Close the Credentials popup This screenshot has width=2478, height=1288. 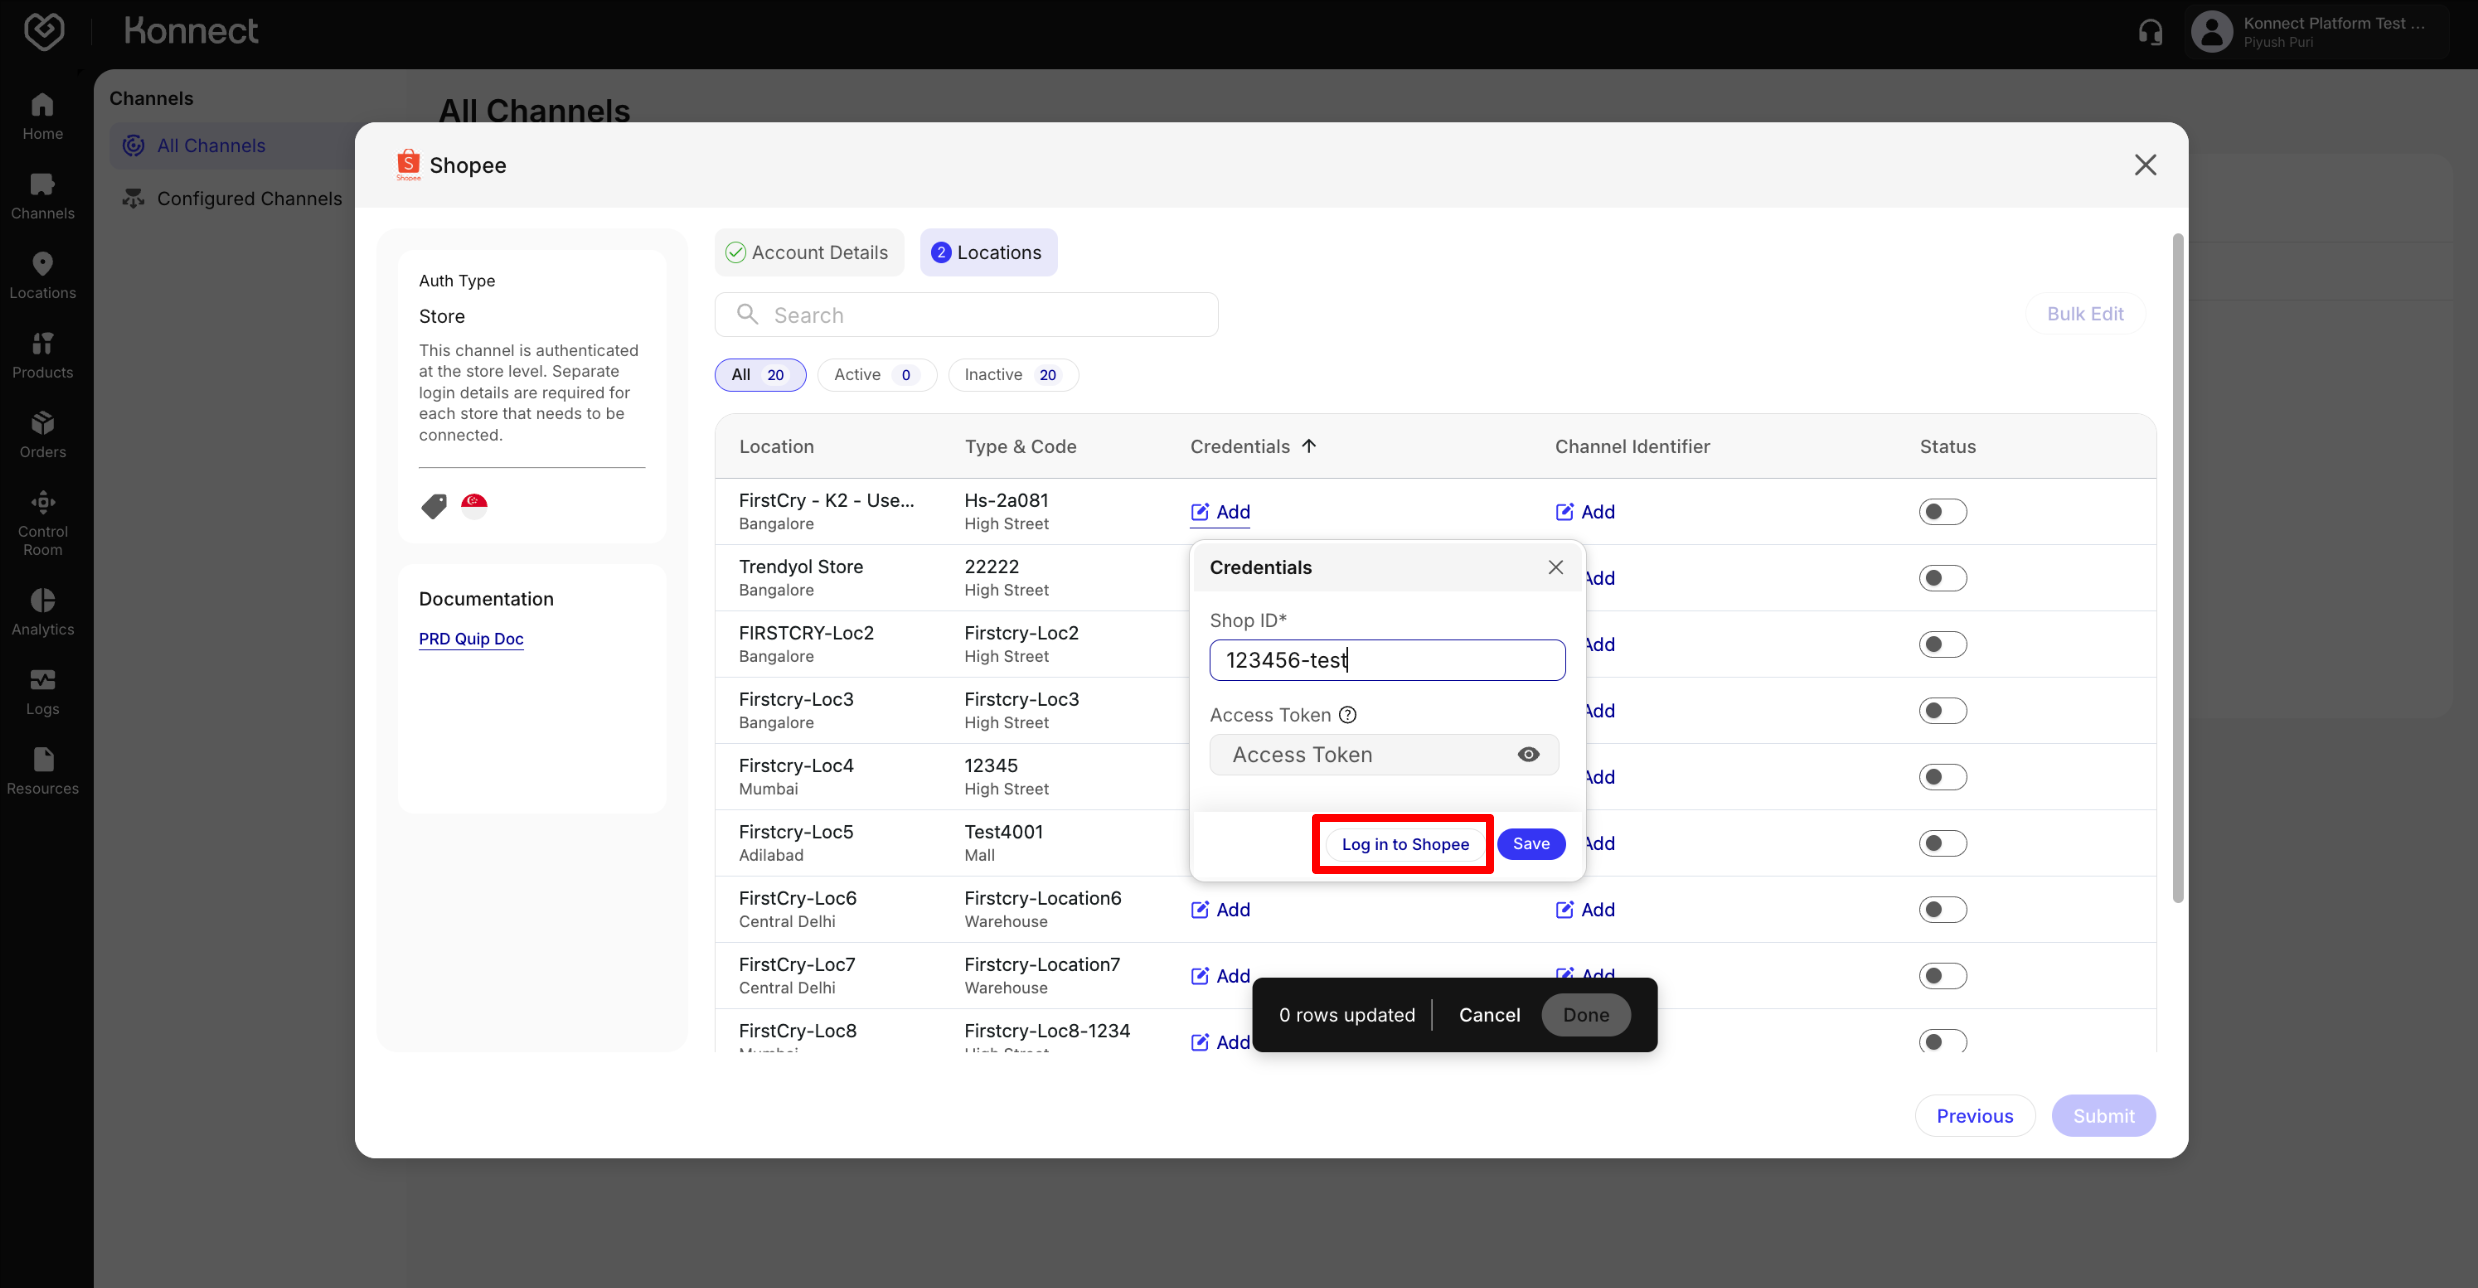click(1555, 567)
